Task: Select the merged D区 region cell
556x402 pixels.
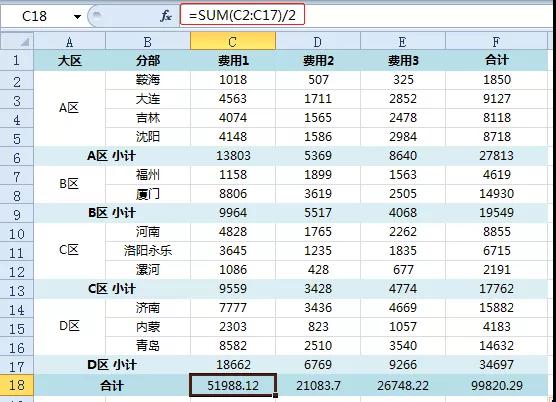Action: [x=70, y=326]
